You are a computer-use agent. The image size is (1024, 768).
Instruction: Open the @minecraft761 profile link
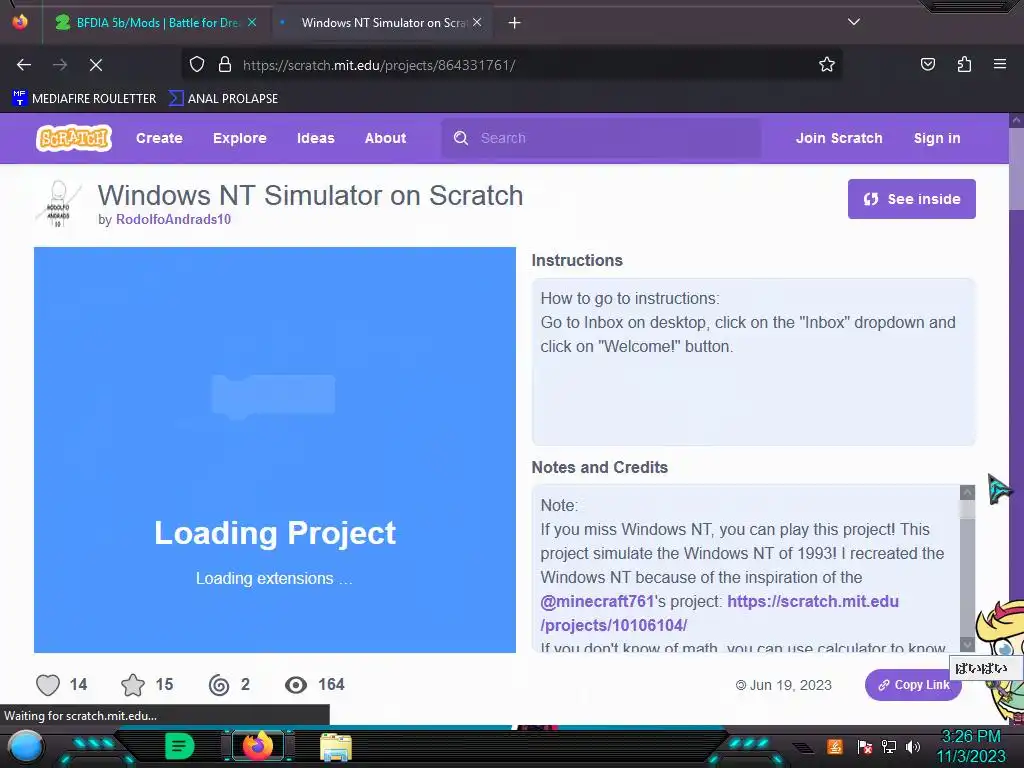(x=597, y=601)
